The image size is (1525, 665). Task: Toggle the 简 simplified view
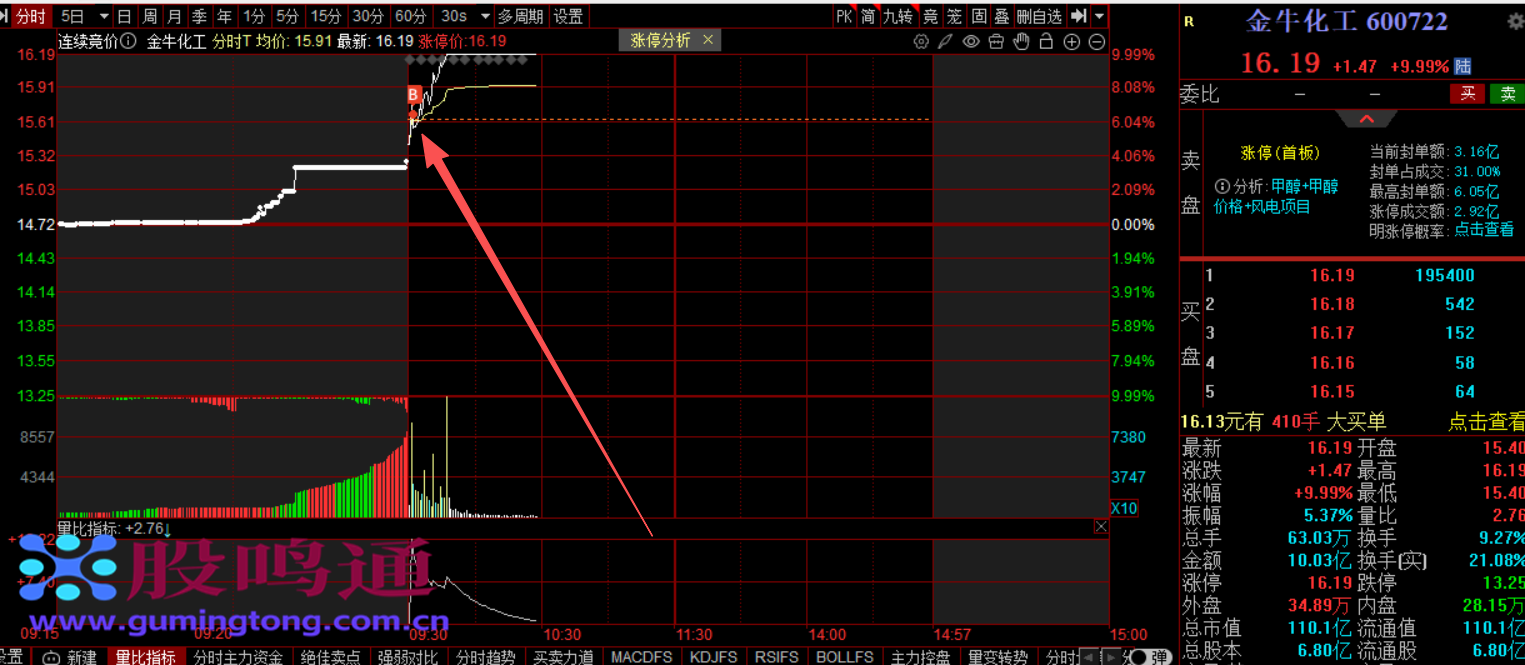tap(869, 16)
